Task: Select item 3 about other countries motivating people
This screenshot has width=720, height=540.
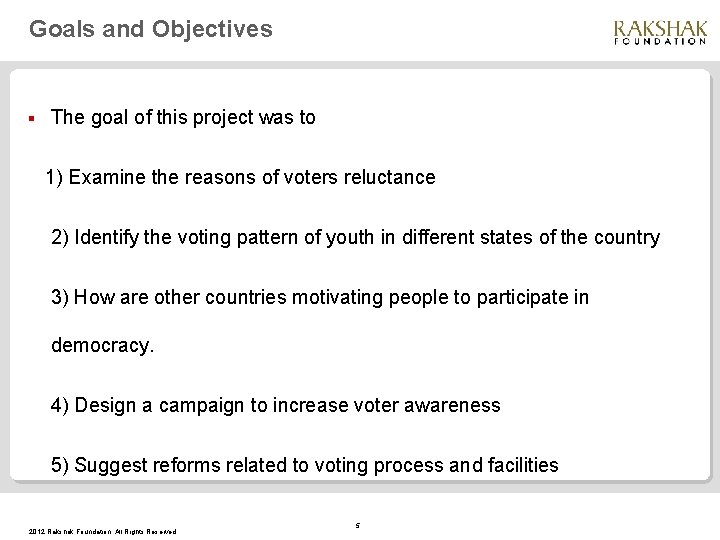Action: click(320, 297)
